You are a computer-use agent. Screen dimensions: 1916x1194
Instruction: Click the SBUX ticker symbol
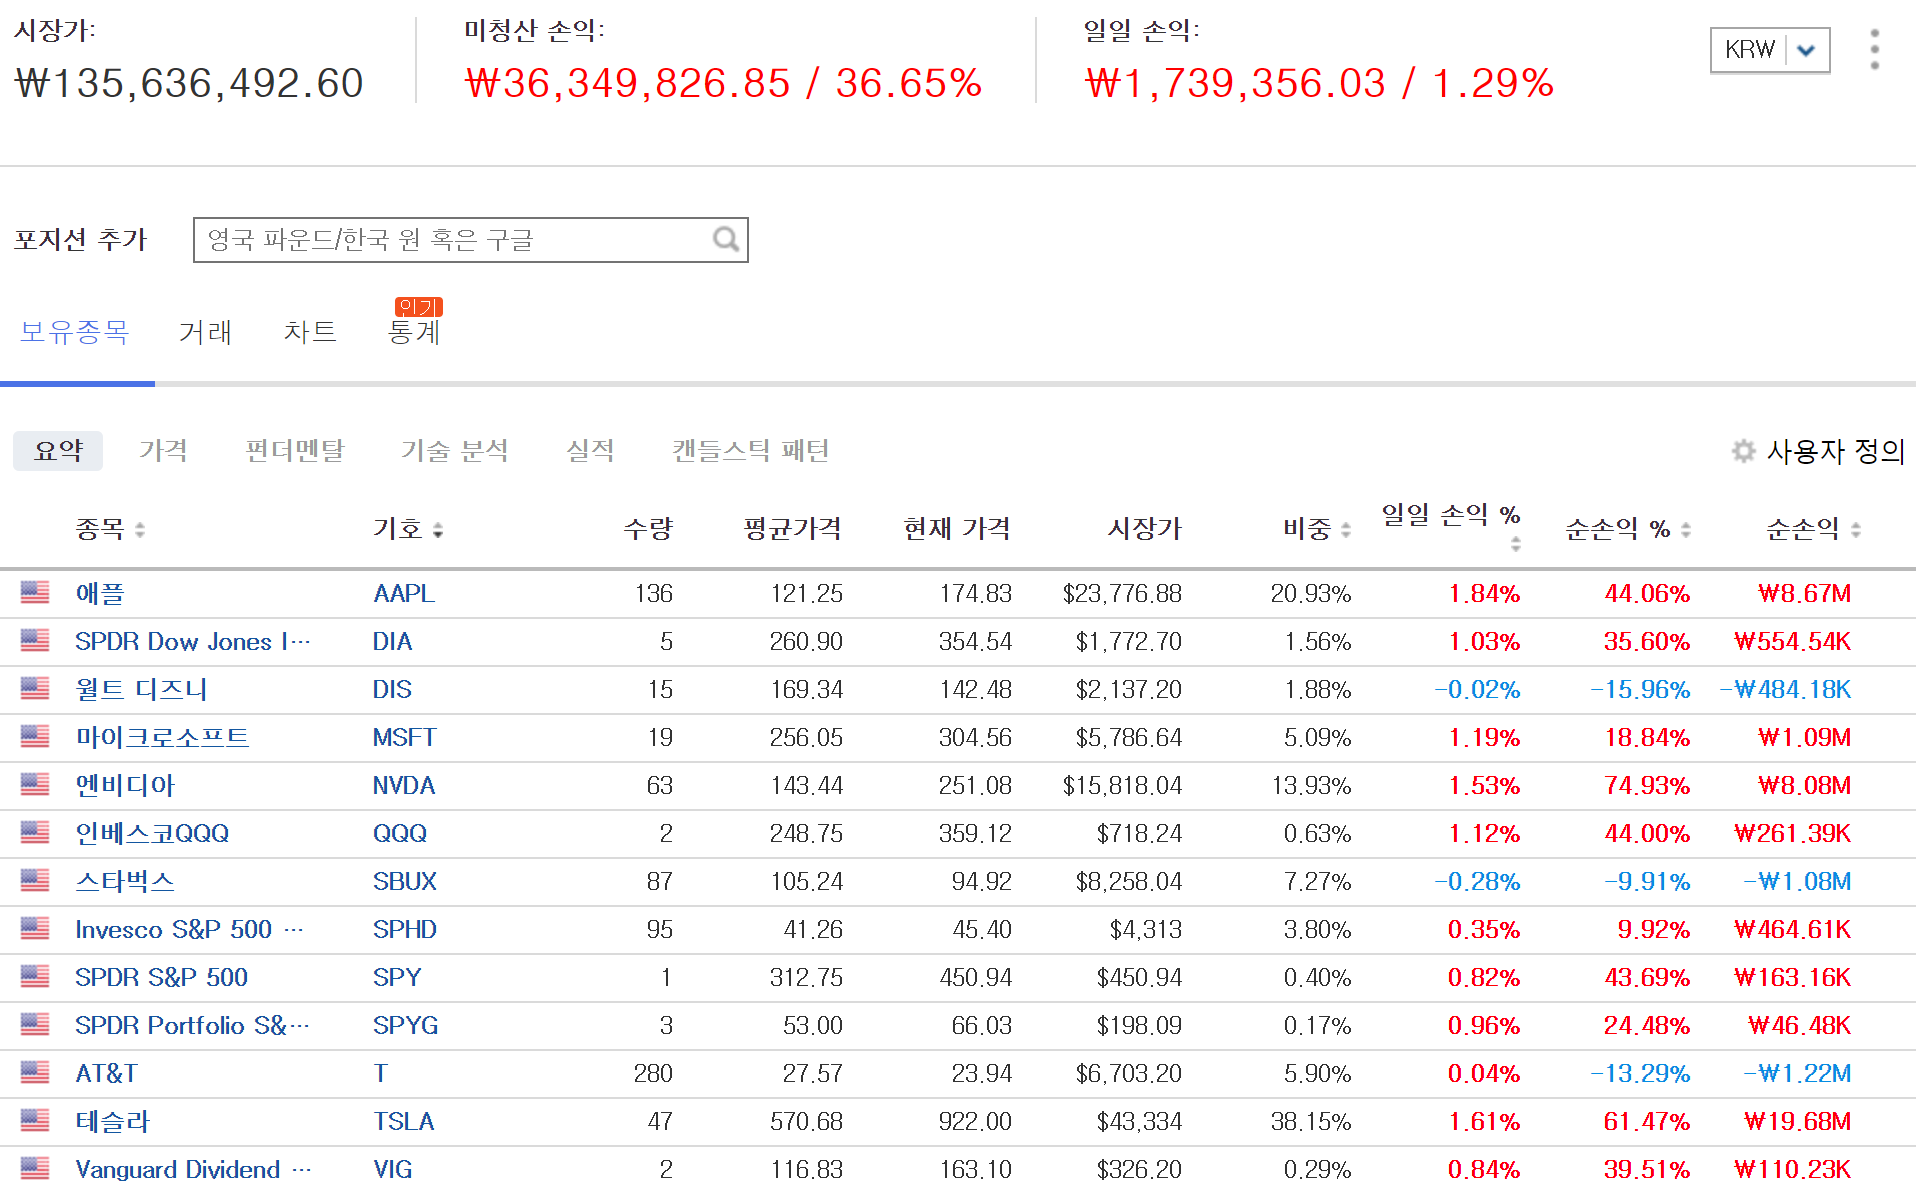pyautogui.click(x=405, y=881)
